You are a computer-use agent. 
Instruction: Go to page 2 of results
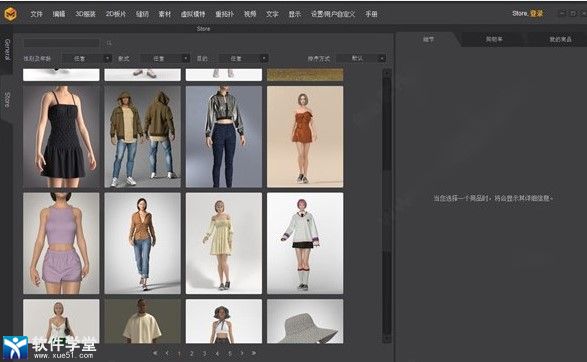point(192,353)
